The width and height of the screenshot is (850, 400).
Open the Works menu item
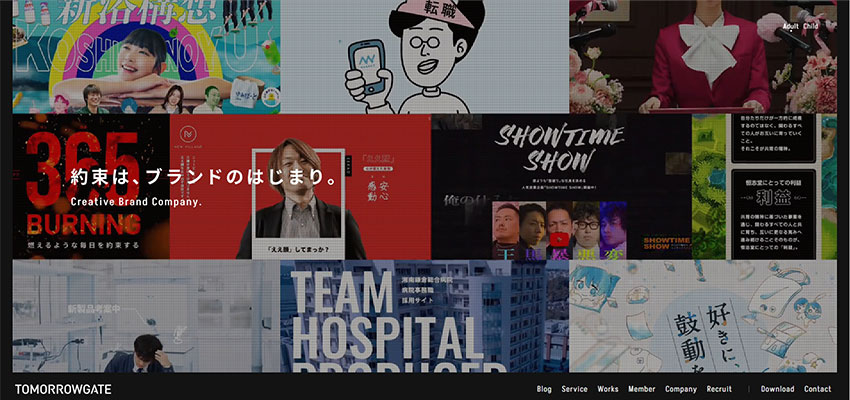(x=608, y=389)
